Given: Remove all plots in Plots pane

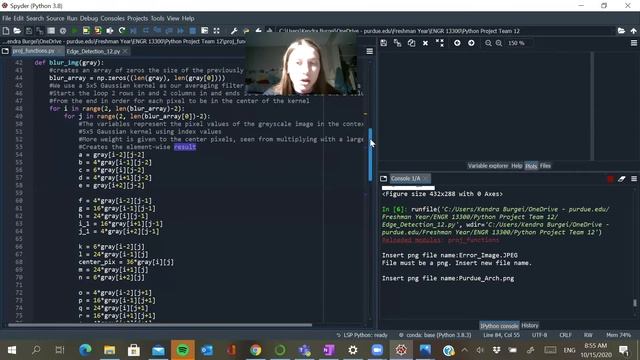Looking at the screenshot, I should 440,43.
